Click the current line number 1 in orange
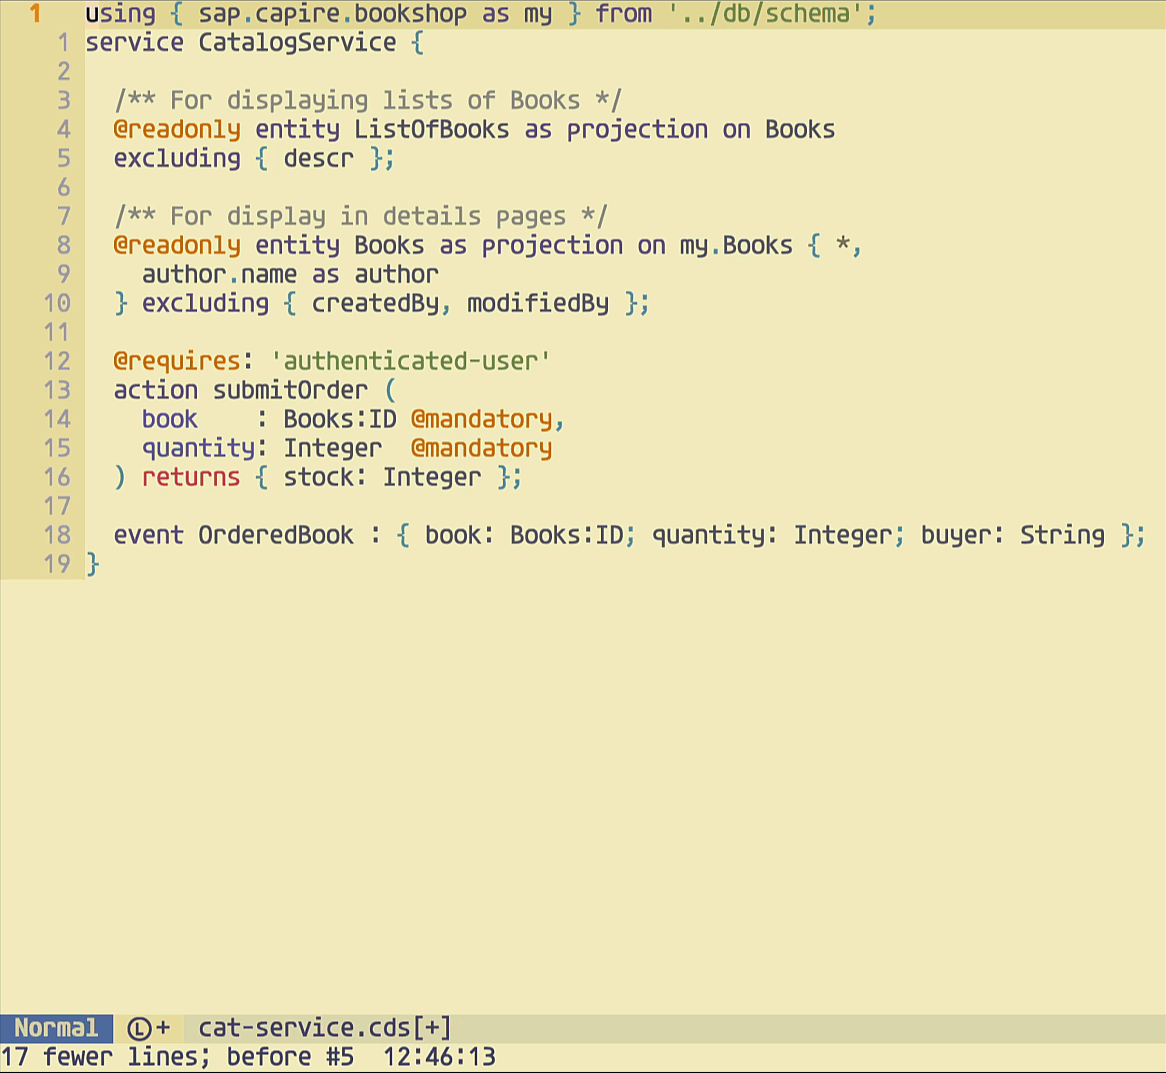Screen dimensions: 1166x1073 [35, 14]
